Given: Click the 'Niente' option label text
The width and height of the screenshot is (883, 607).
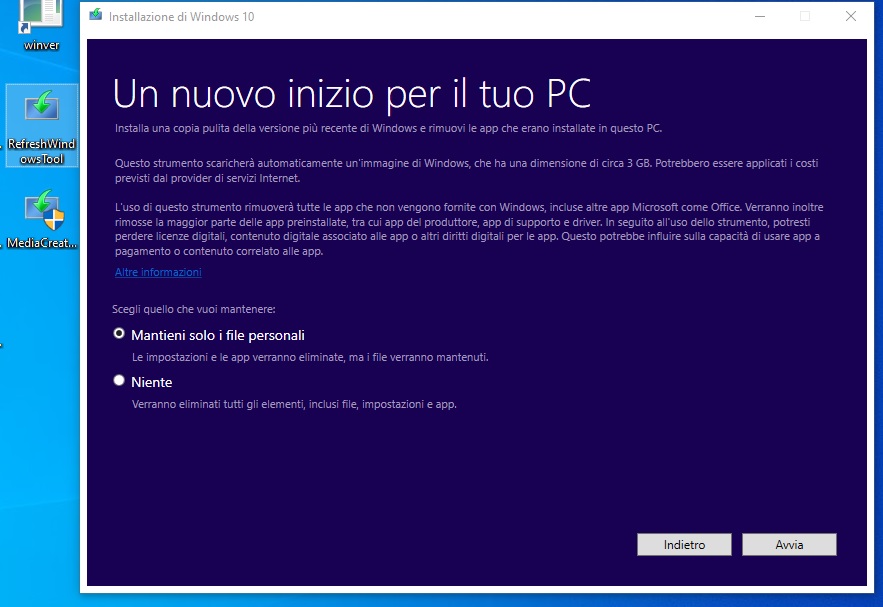Looking at the screenshot, I should coord(151,382).
